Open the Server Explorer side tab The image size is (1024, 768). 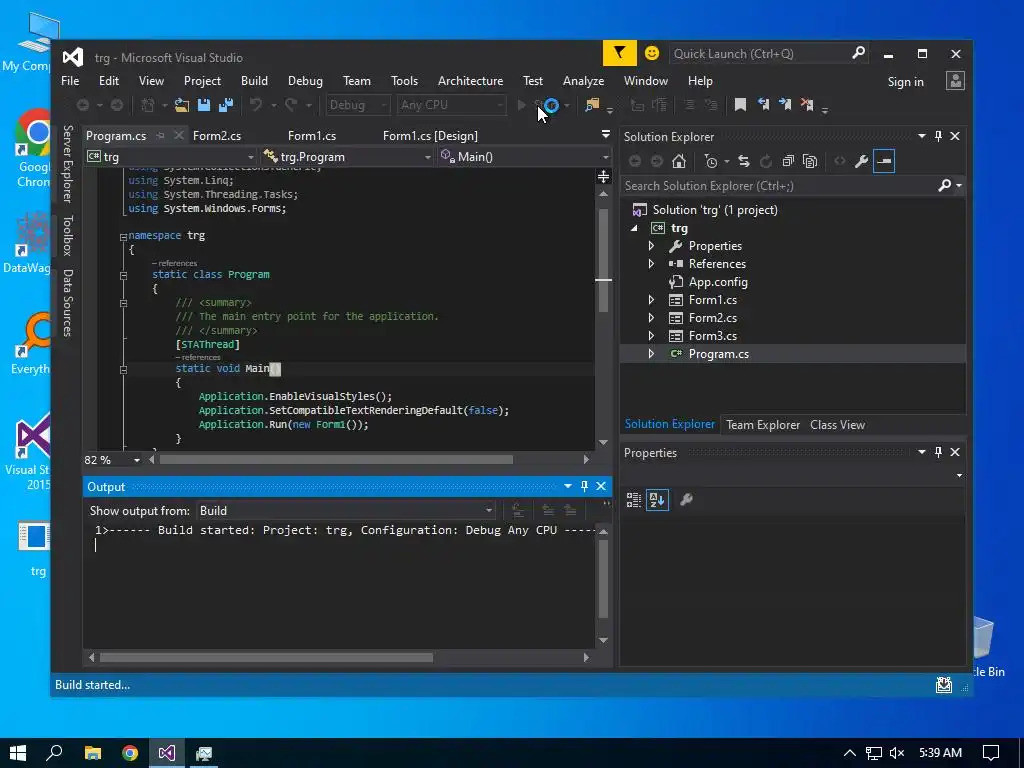(67, 164)
